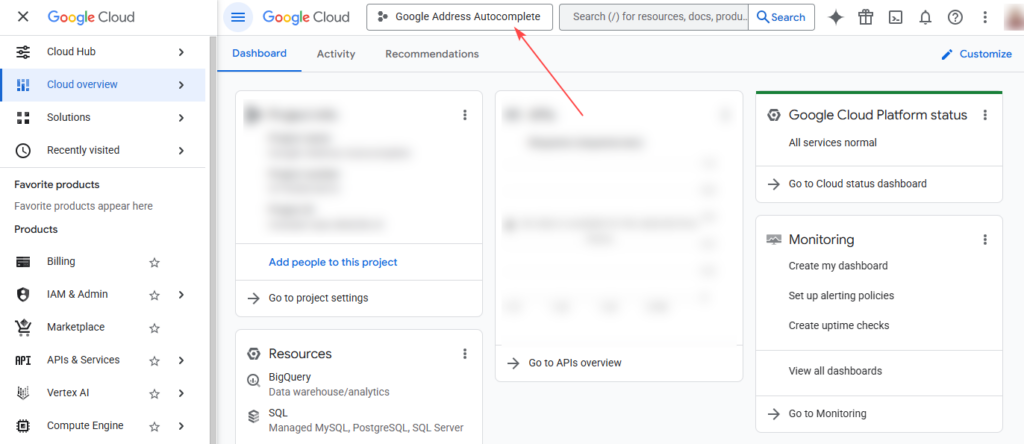The image size is (1024, 444).
Task: Click the Add people to this project link
Action: pos(333,262)
